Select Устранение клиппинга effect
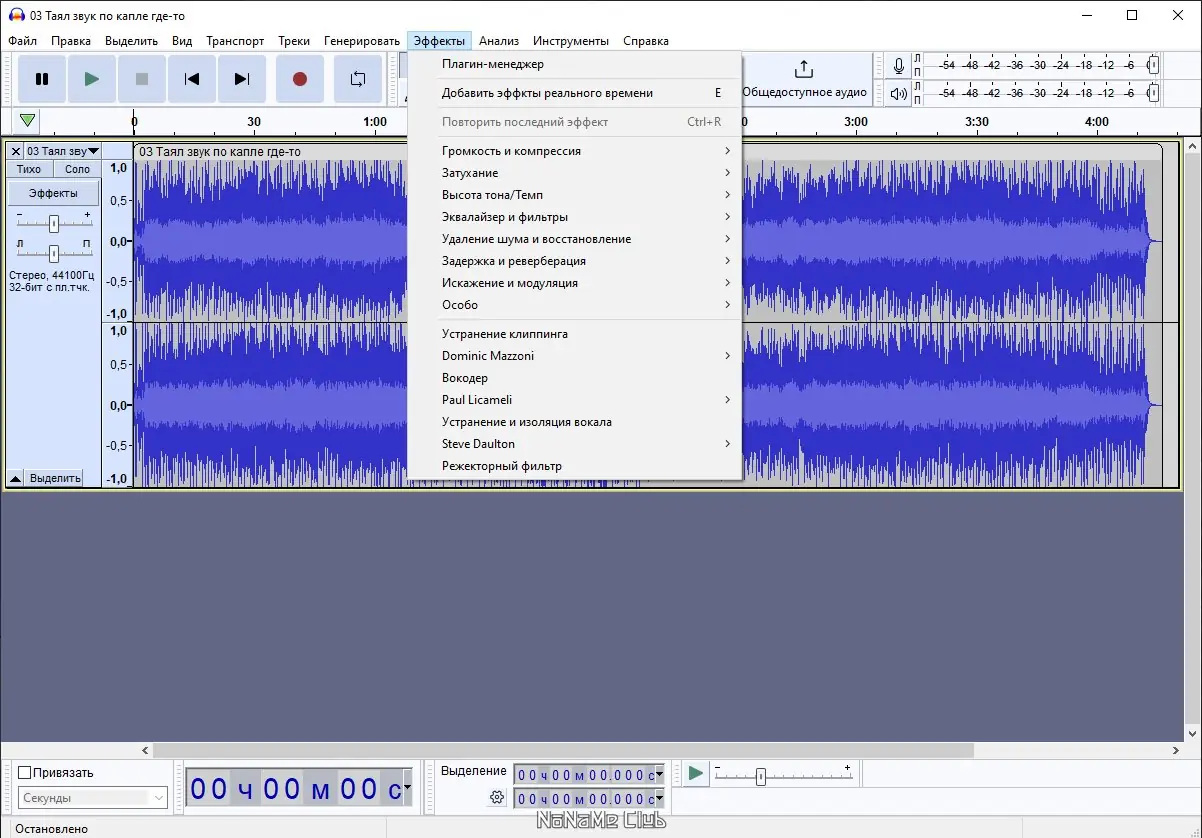This screenshot has width=1202, height=838. point(575,334)
